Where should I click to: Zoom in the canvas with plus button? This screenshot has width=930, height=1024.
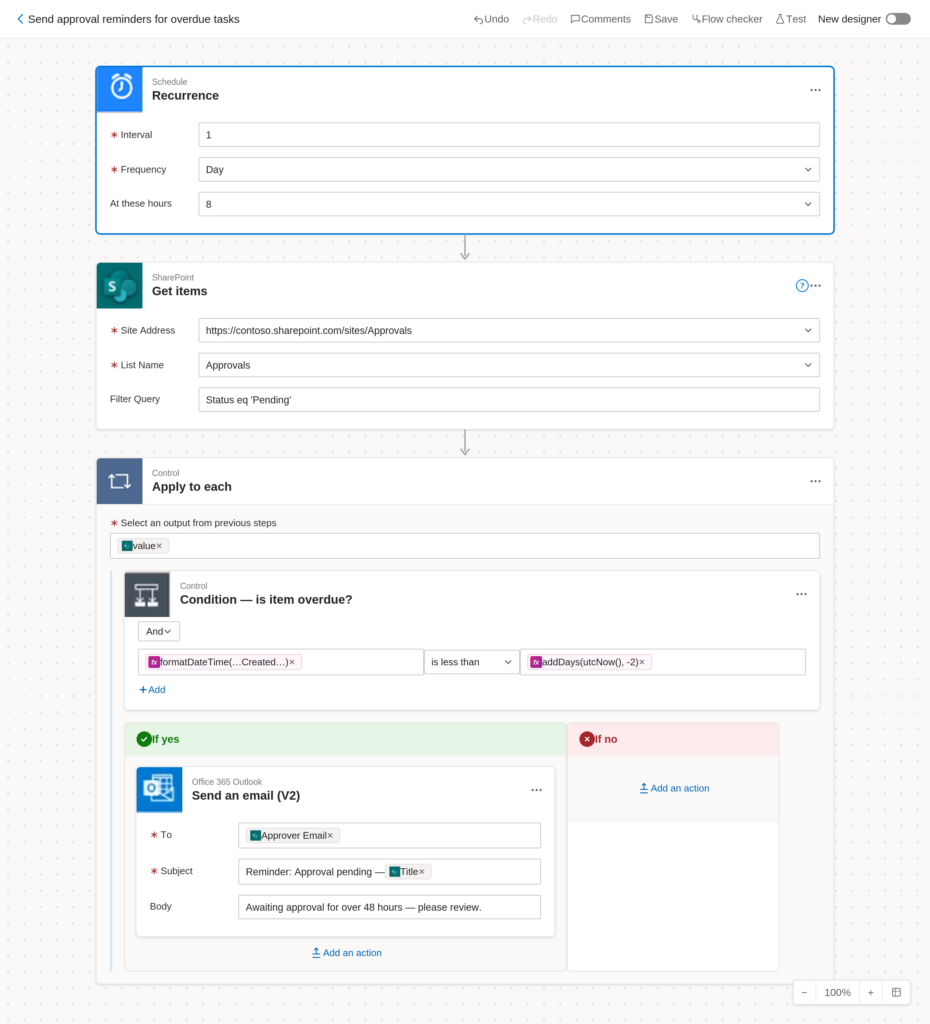point(871,993)
